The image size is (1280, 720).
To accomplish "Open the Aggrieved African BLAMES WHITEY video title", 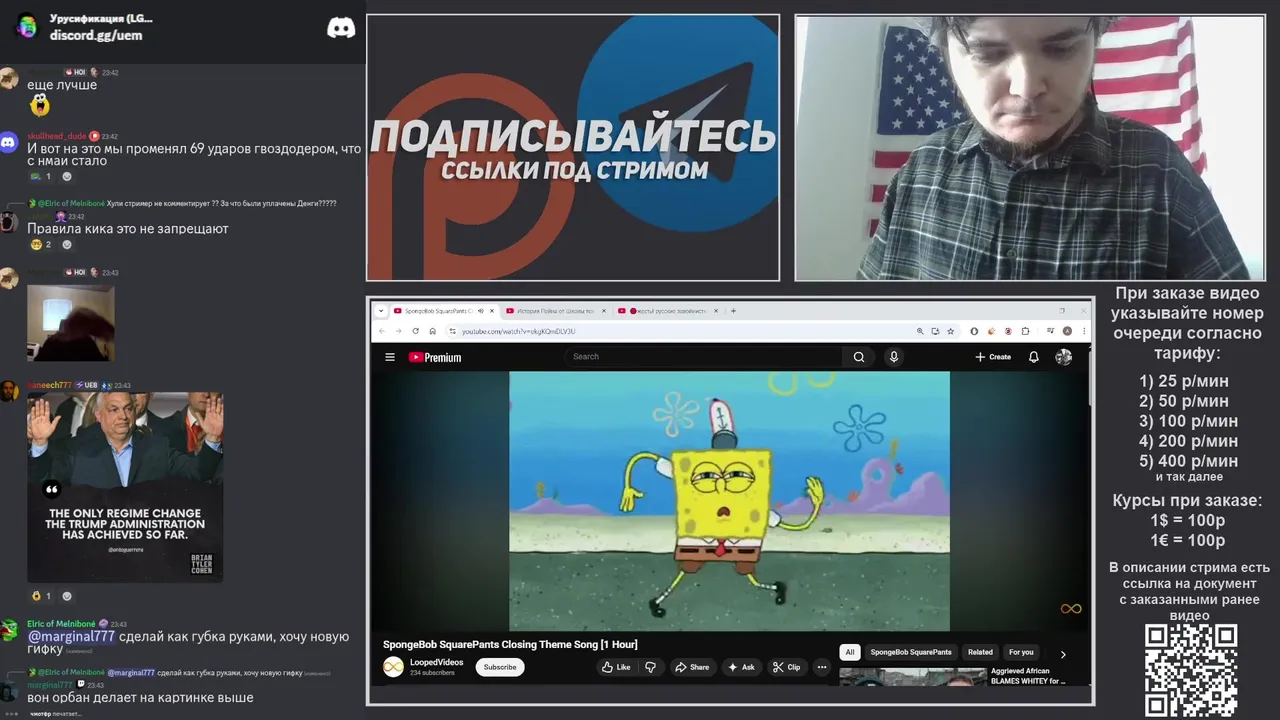I will (x=1028, y=676).
